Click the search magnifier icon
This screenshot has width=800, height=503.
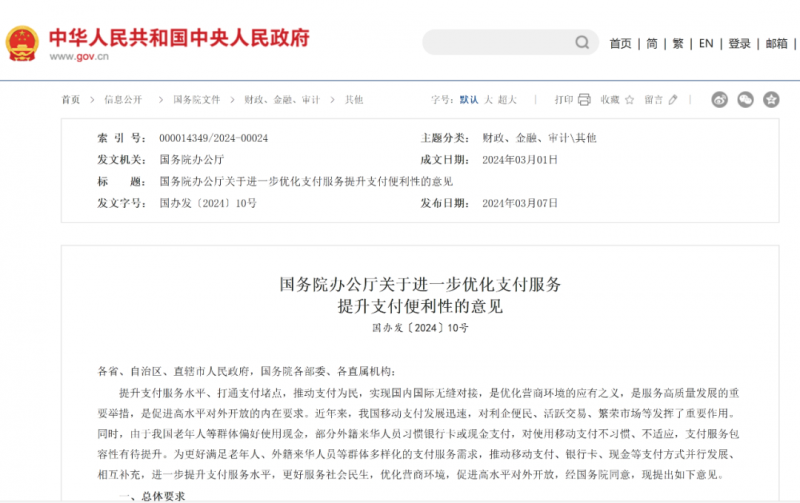[x=582, y=43]
